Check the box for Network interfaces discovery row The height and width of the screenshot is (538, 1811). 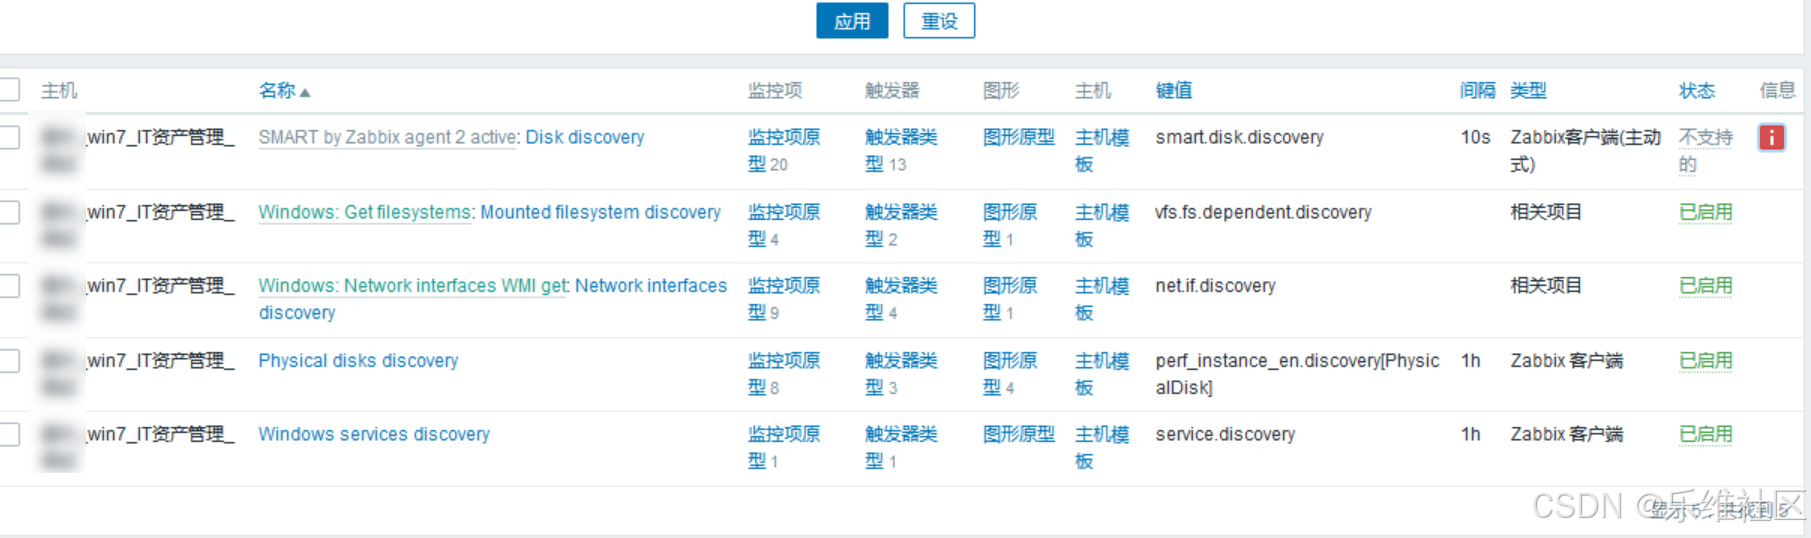click(x=10, y=286)
